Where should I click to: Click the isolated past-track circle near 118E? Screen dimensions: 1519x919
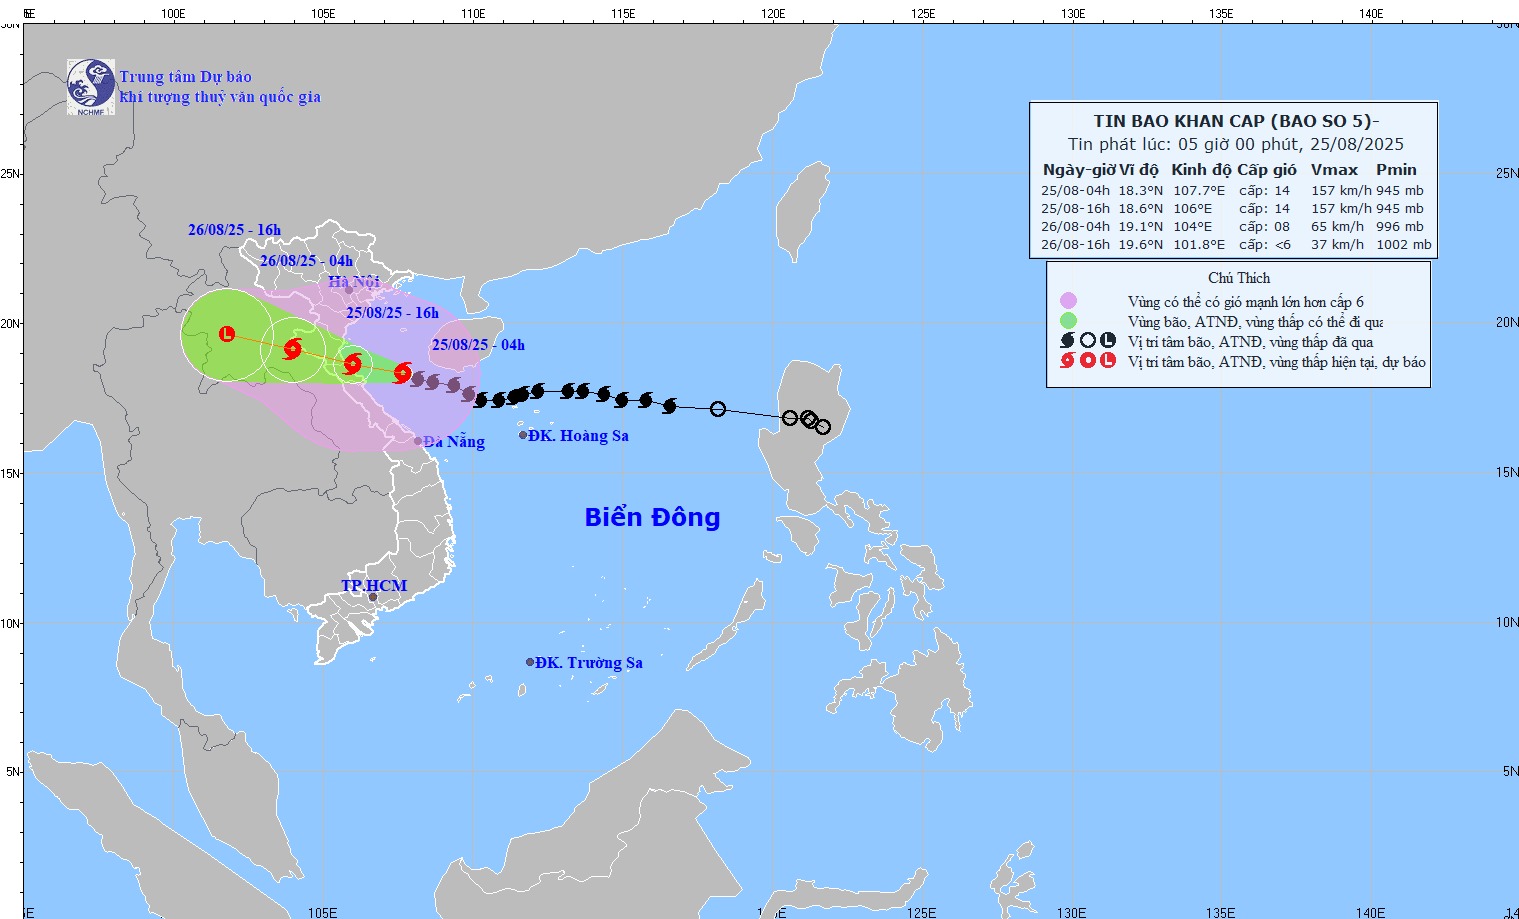718,409
